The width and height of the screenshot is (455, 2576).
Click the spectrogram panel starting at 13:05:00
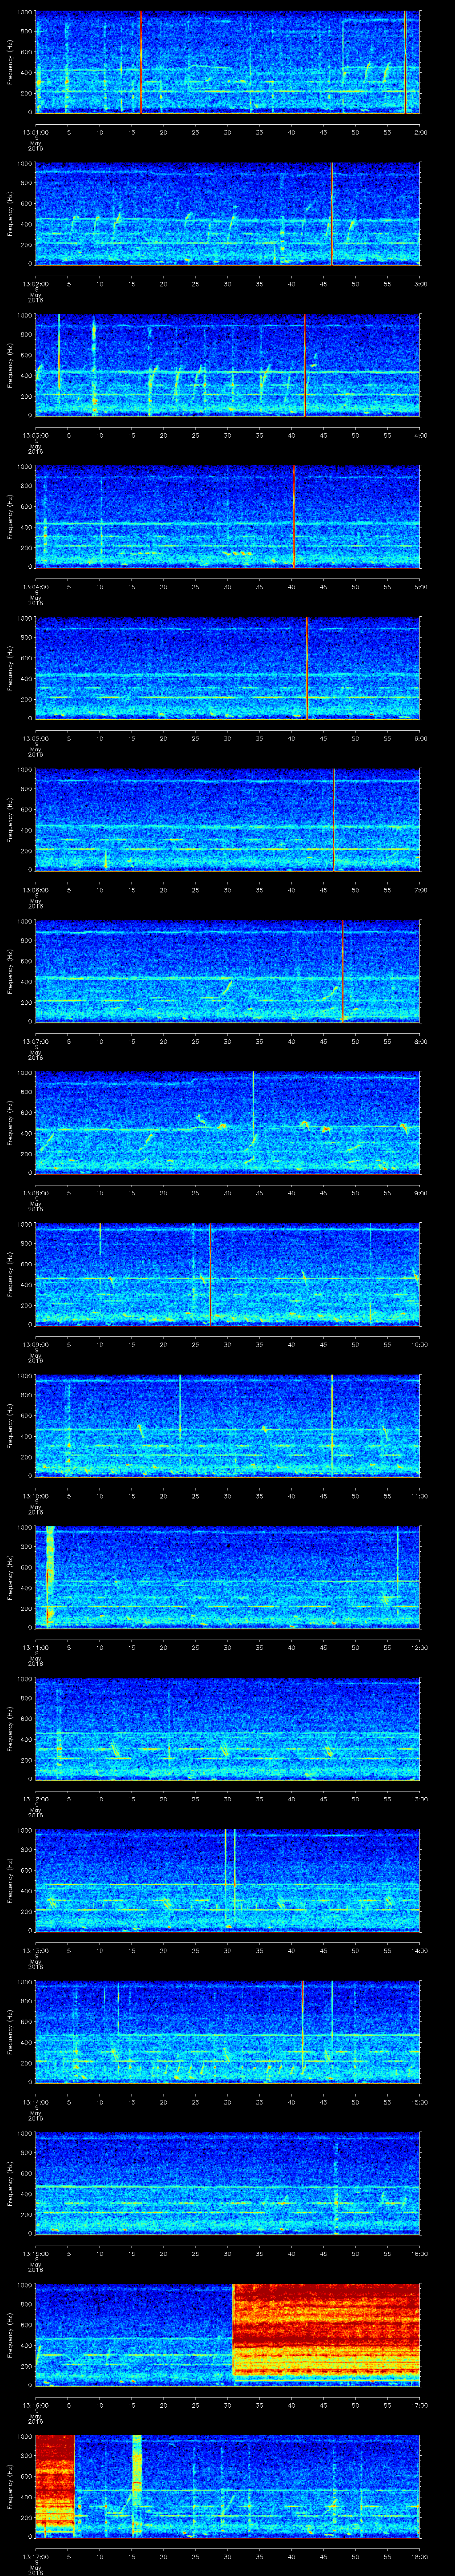coord(228,668)
